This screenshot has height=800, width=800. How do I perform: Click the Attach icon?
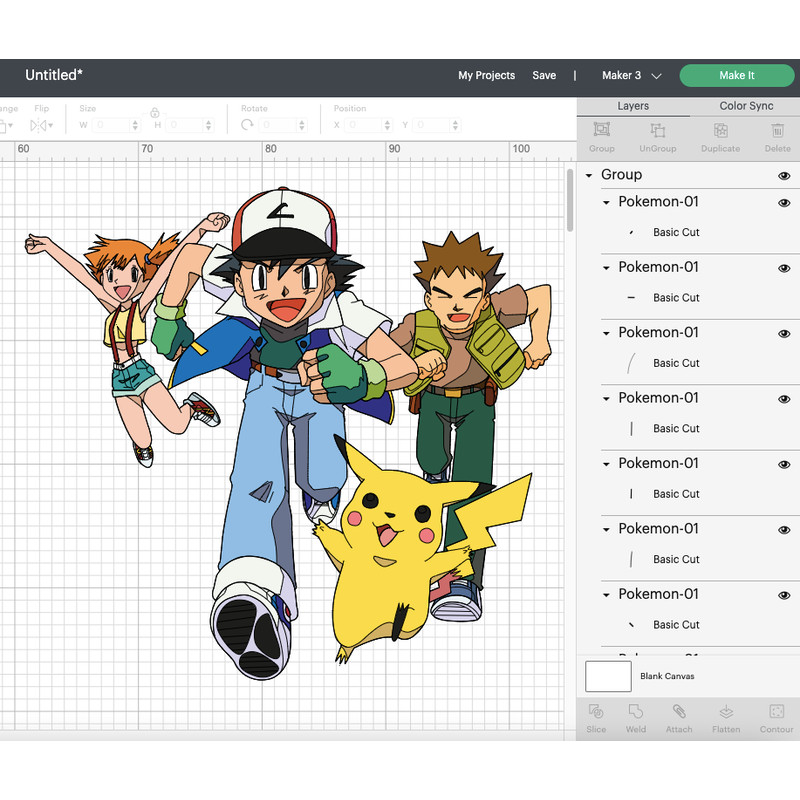[x=679, y=718]
